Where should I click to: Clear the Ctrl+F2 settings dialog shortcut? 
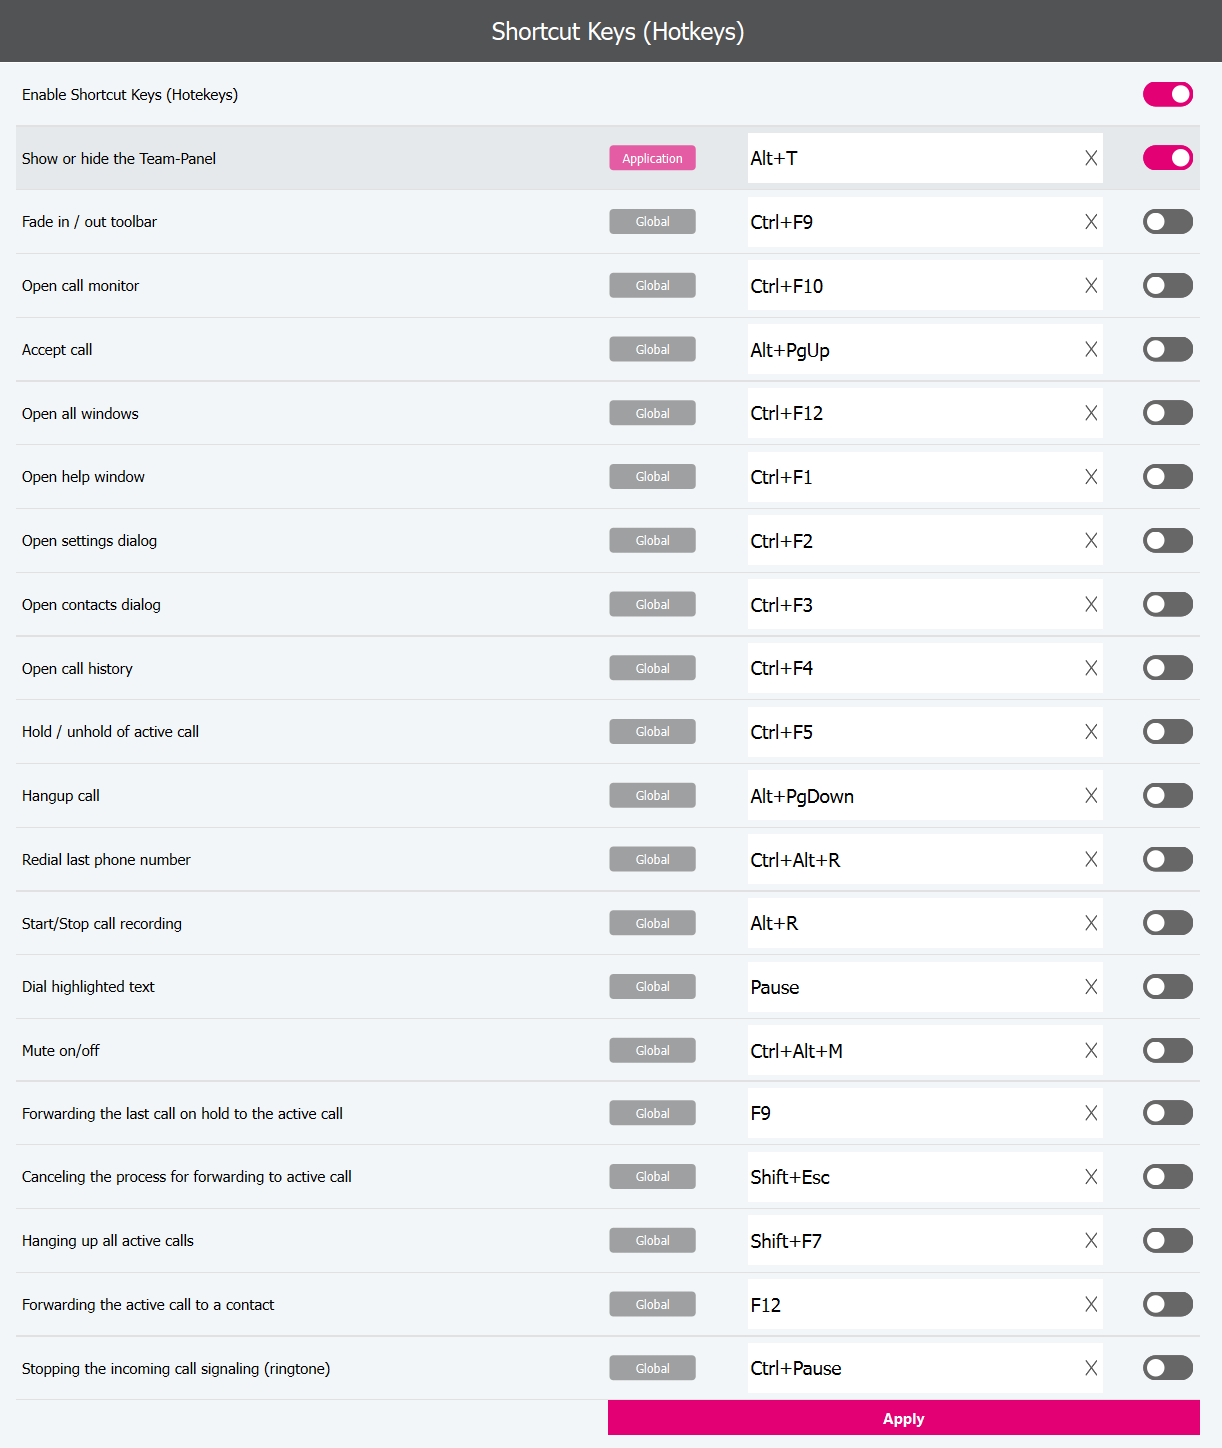click(x=1091, y=541)
